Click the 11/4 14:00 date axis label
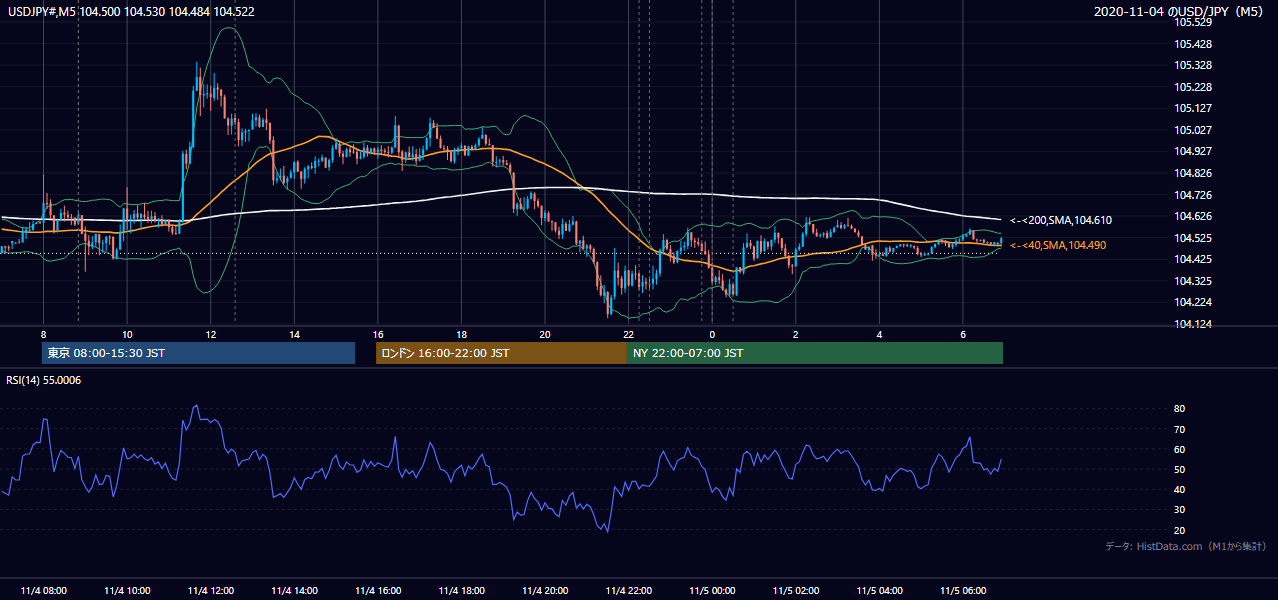The image size is (1278, 600). tap(295, 591)
